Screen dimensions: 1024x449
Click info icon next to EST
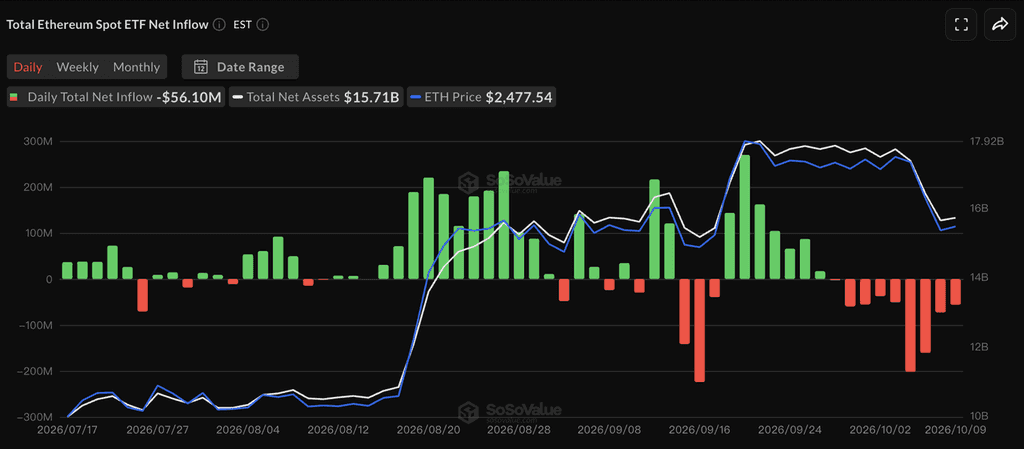(x=263, y=25)
